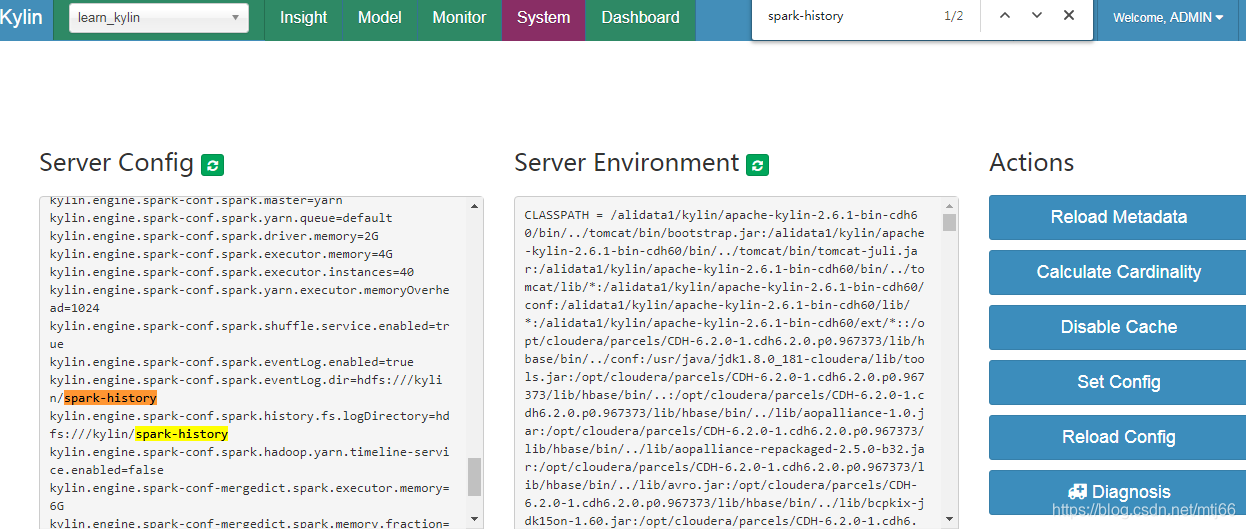Screen dimensions: 1246x529
Task: Click Calculate Cardinality button
Action: (x=1119, y=272)
